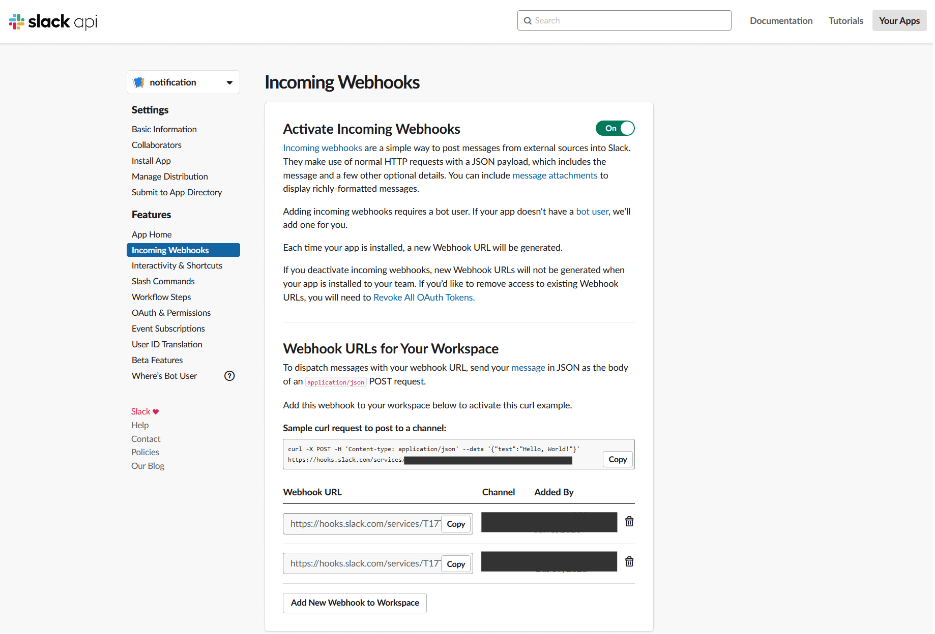Follow the Incoming webhooks link
The height and width of the screenshot is (634, 935).
[x=323, y=148]
